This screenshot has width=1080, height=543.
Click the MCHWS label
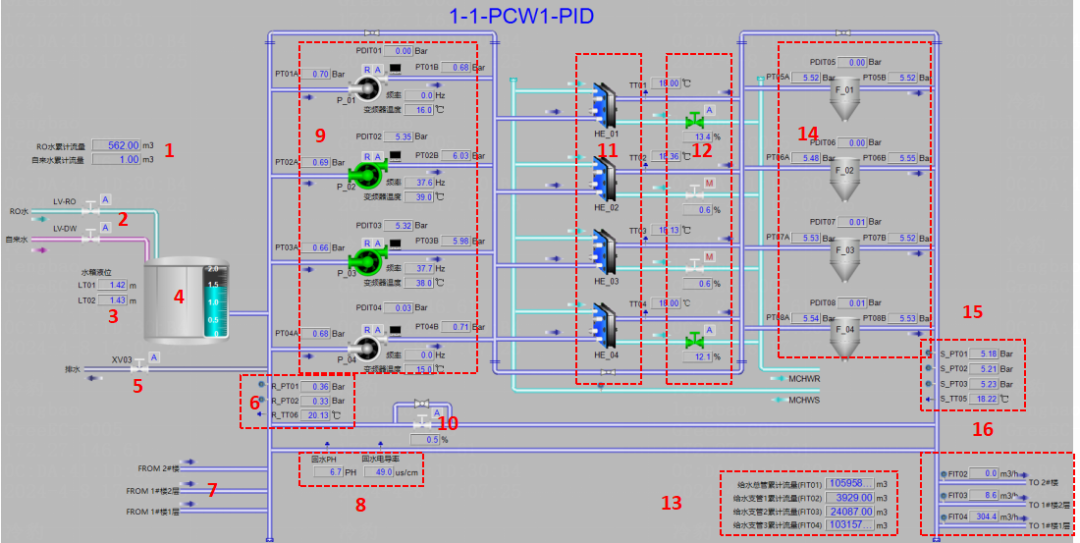804,400
